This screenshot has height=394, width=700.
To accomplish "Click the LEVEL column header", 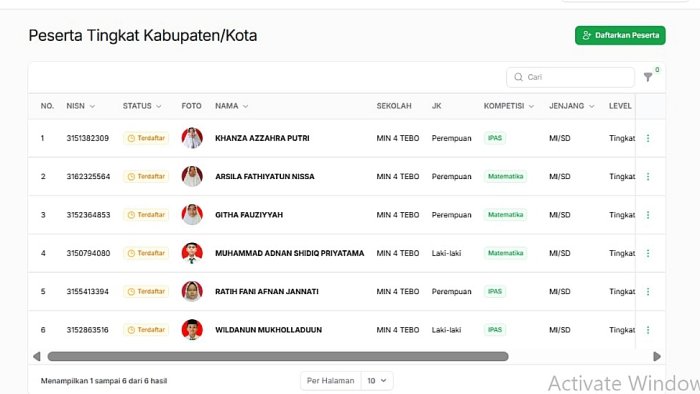I will (x=620, y=106).
